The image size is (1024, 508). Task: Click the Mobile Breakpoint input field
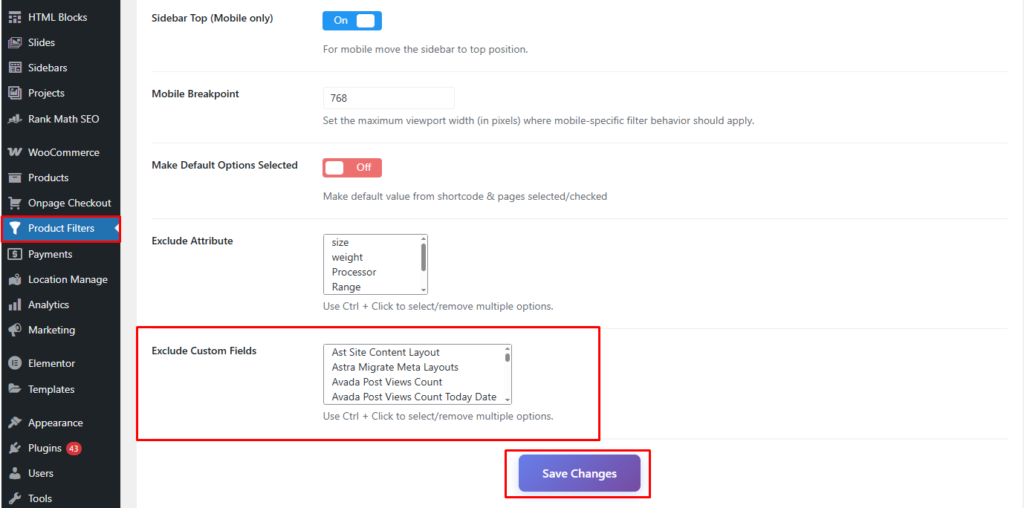pyautogui.click(x=388, y=98)
